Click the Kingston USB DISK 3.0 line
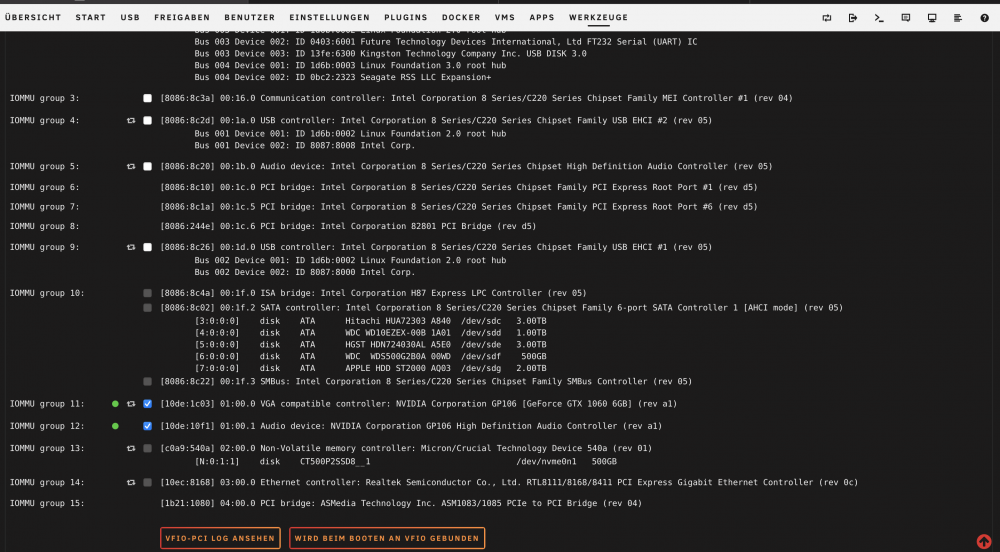 coord(390,54)
